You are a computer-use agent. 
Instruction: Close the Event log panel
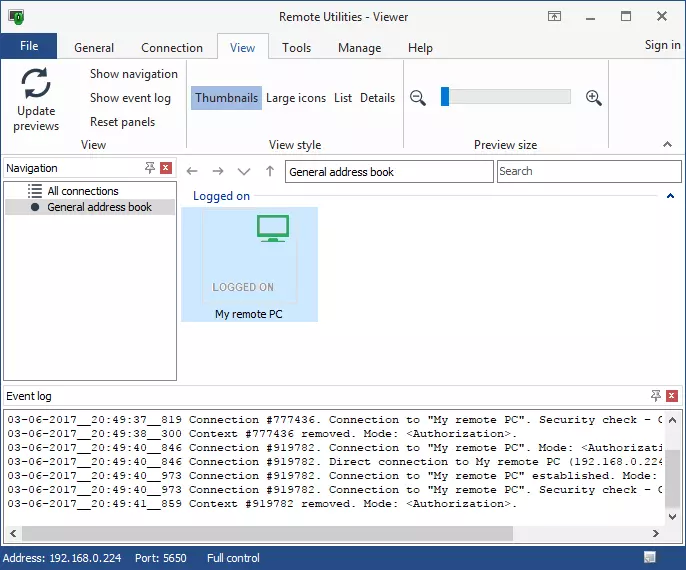pos(672,396)
